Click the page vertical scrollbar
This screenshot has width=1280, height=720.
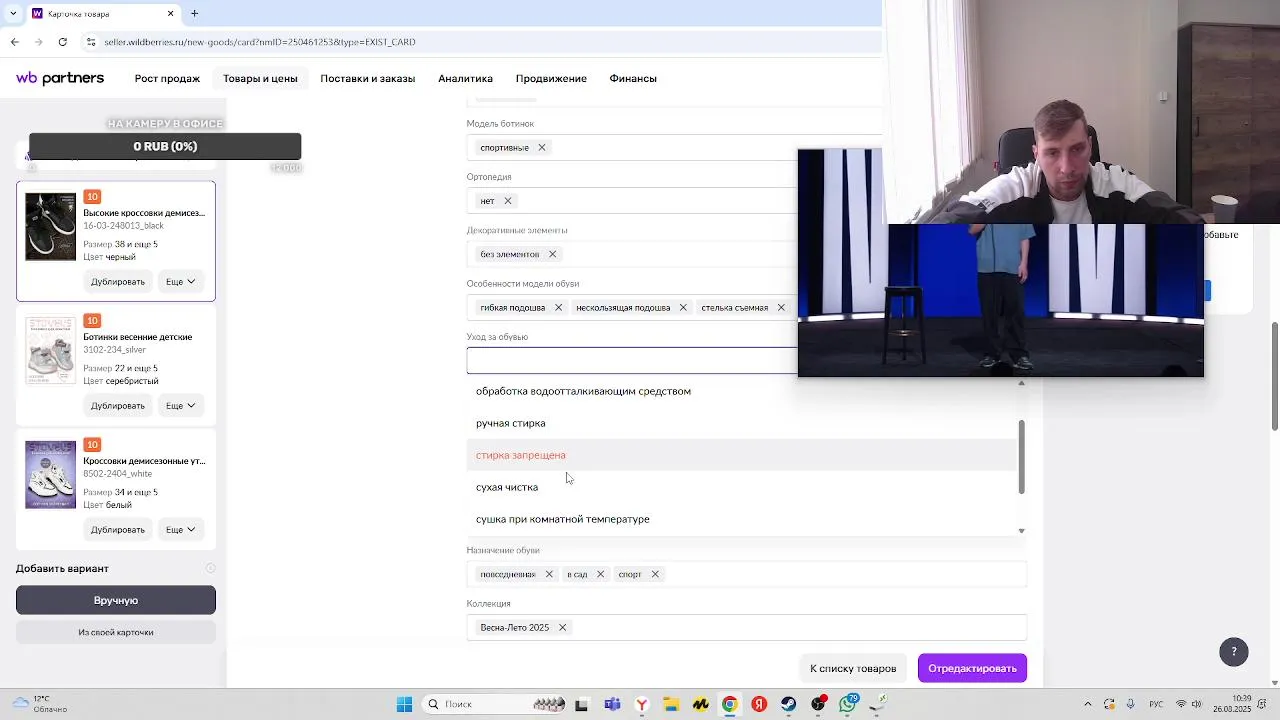coord(1274,376)
